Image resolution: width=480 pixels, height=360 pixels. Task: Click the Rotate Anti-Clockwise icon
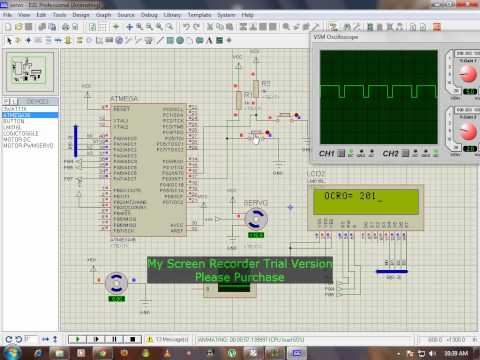click(x=19, y=340)
